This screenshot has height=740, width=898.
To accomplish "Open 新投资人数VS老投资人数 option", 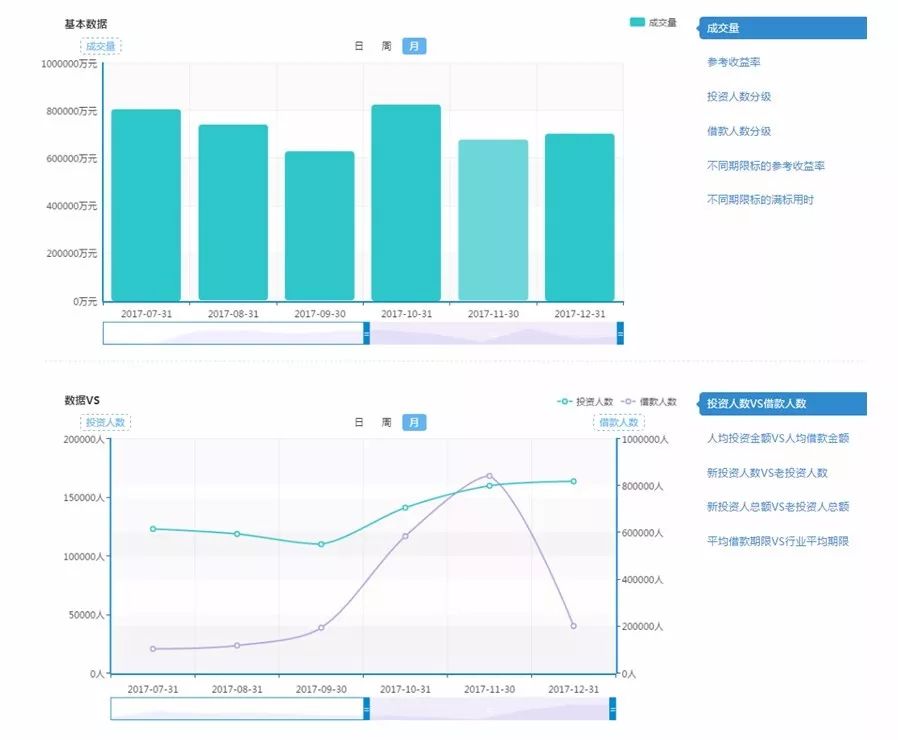I will tap(767, 473).
